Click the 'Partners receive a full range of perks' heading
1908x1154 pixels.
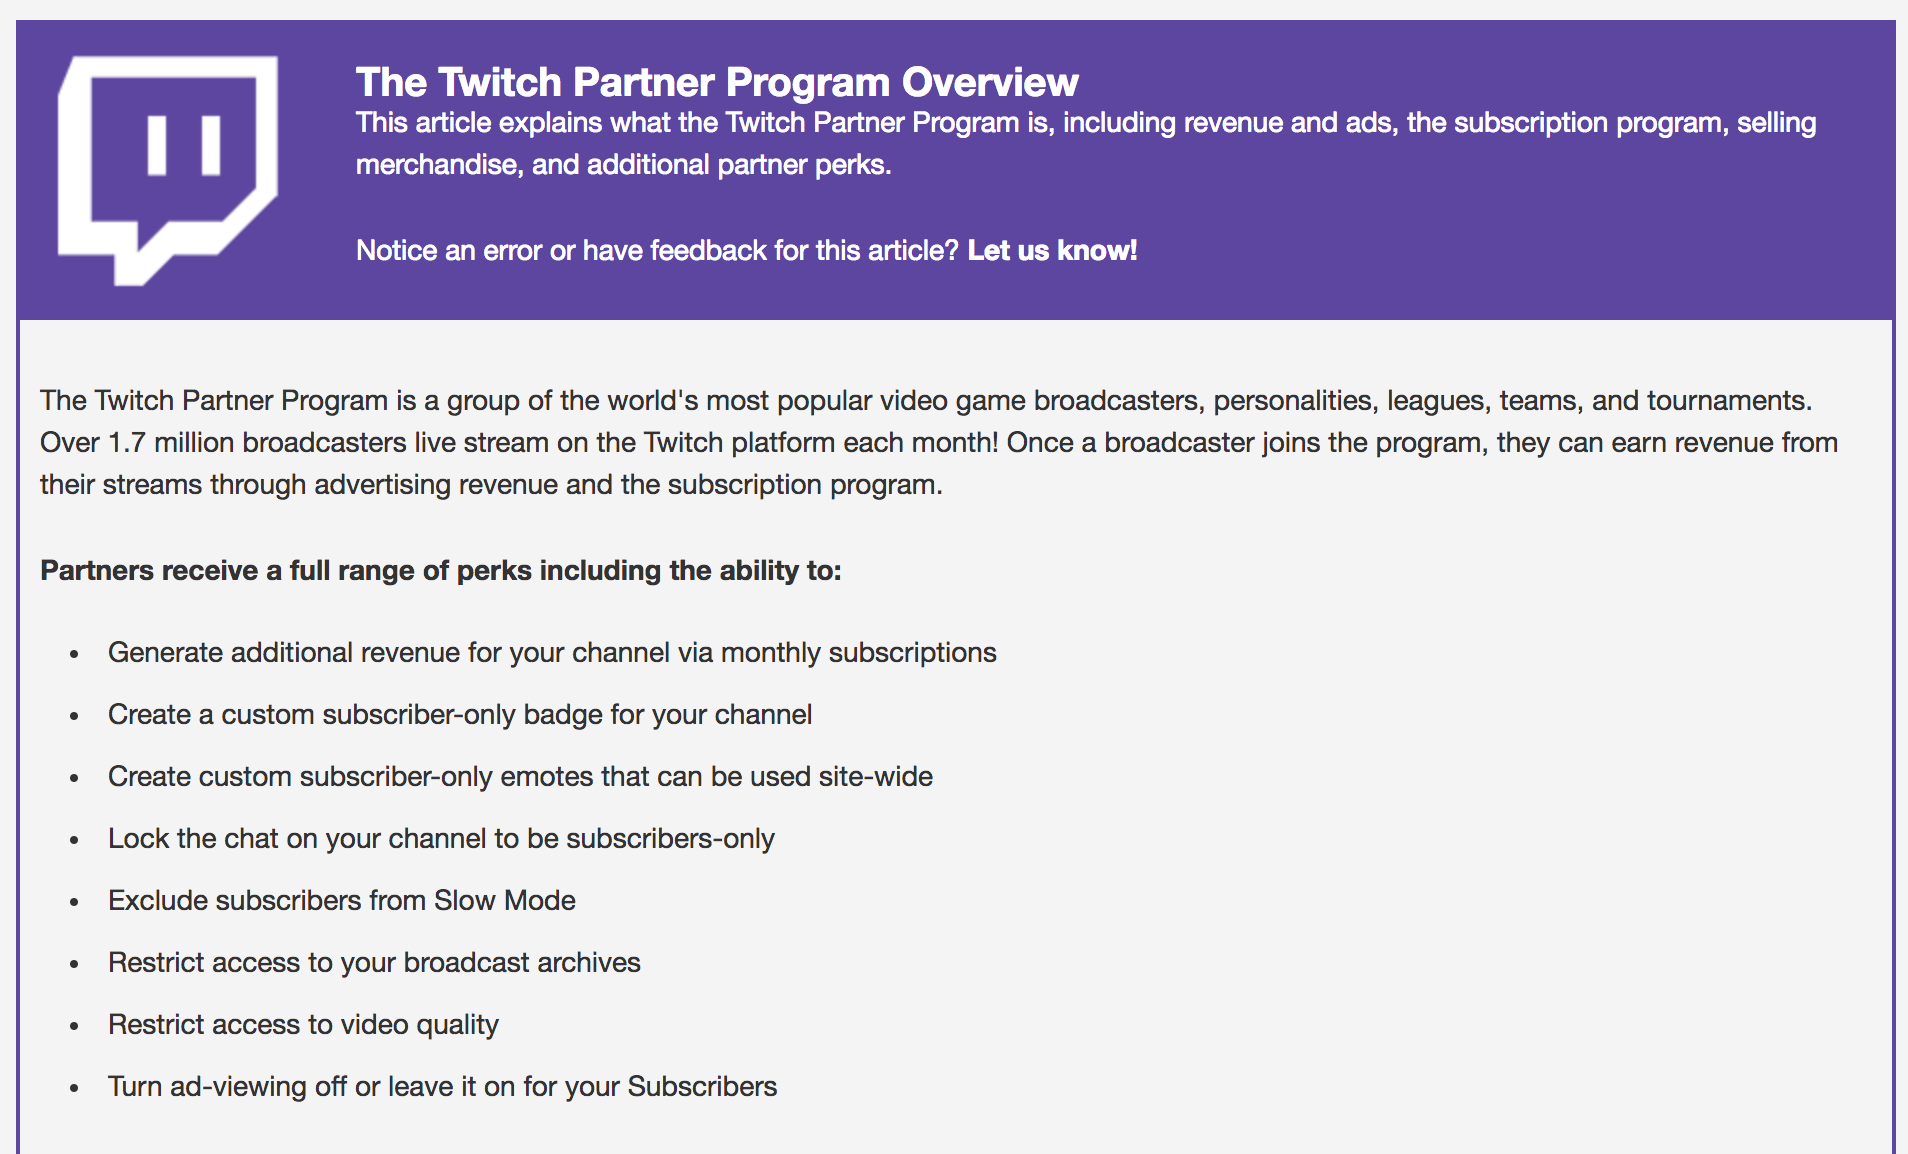click(441, 570)
